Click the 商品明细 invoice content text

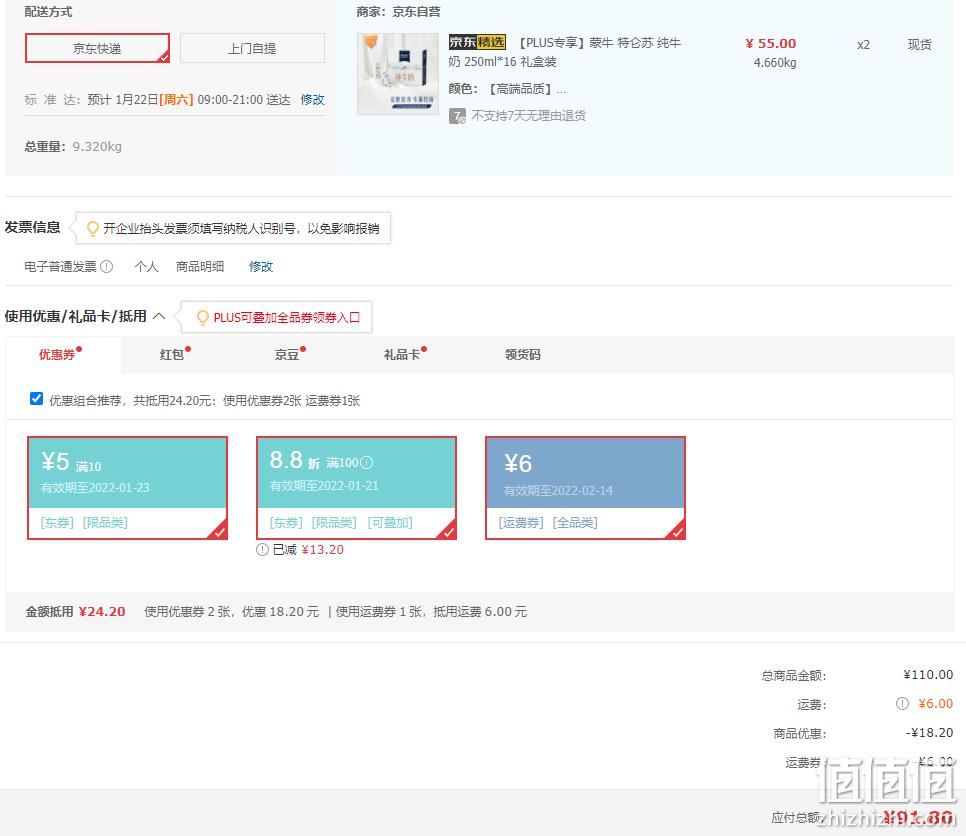pos(200,267)
